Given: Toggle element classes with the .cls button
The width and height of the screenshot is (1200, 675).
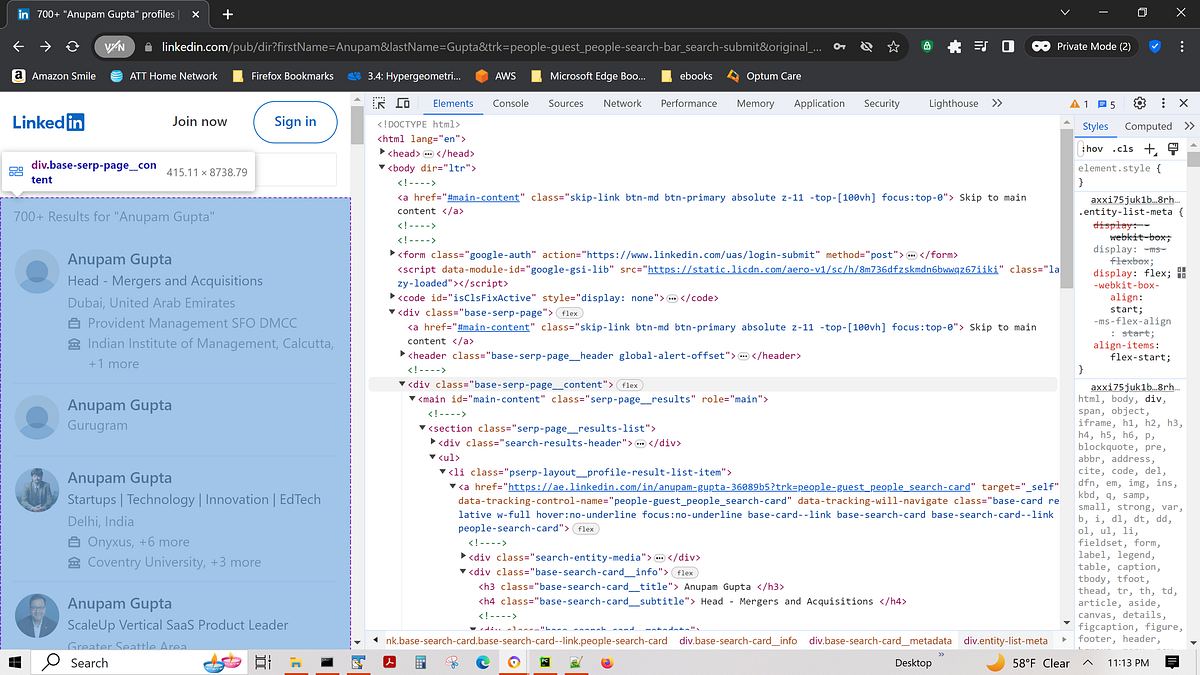Looking at the screenshot, I should pyautogui.click(x=1123, y=148).
